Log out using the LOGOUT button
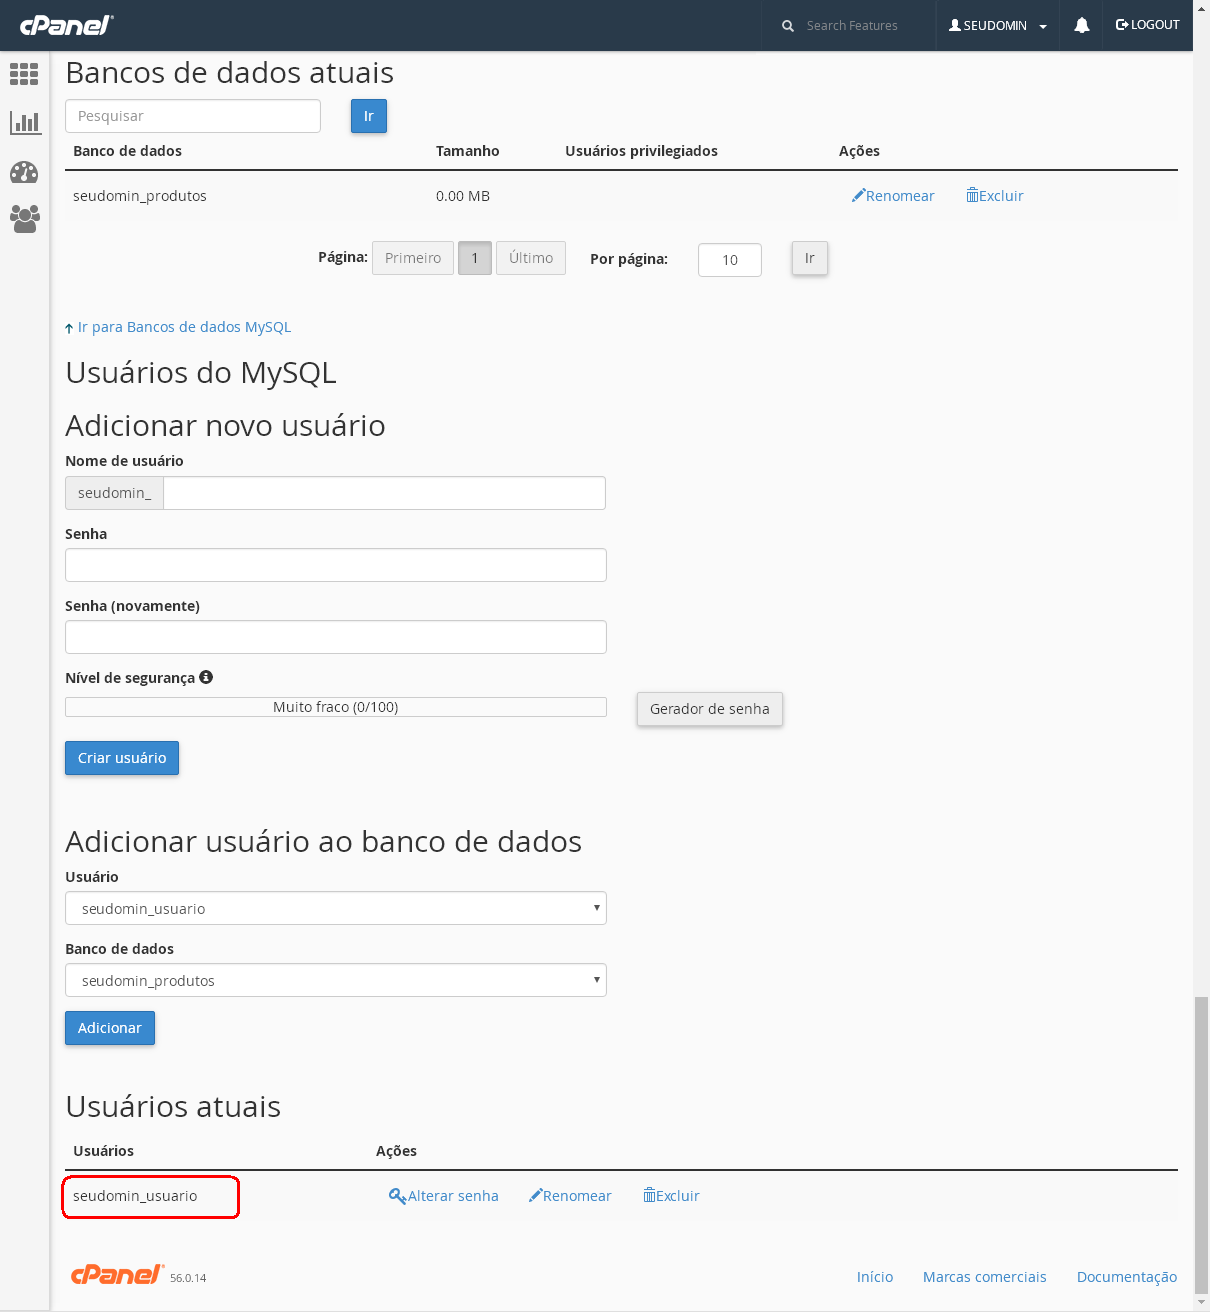Image resolution: width=1210 pixels, height=1312 pixels. (1148, 25)
